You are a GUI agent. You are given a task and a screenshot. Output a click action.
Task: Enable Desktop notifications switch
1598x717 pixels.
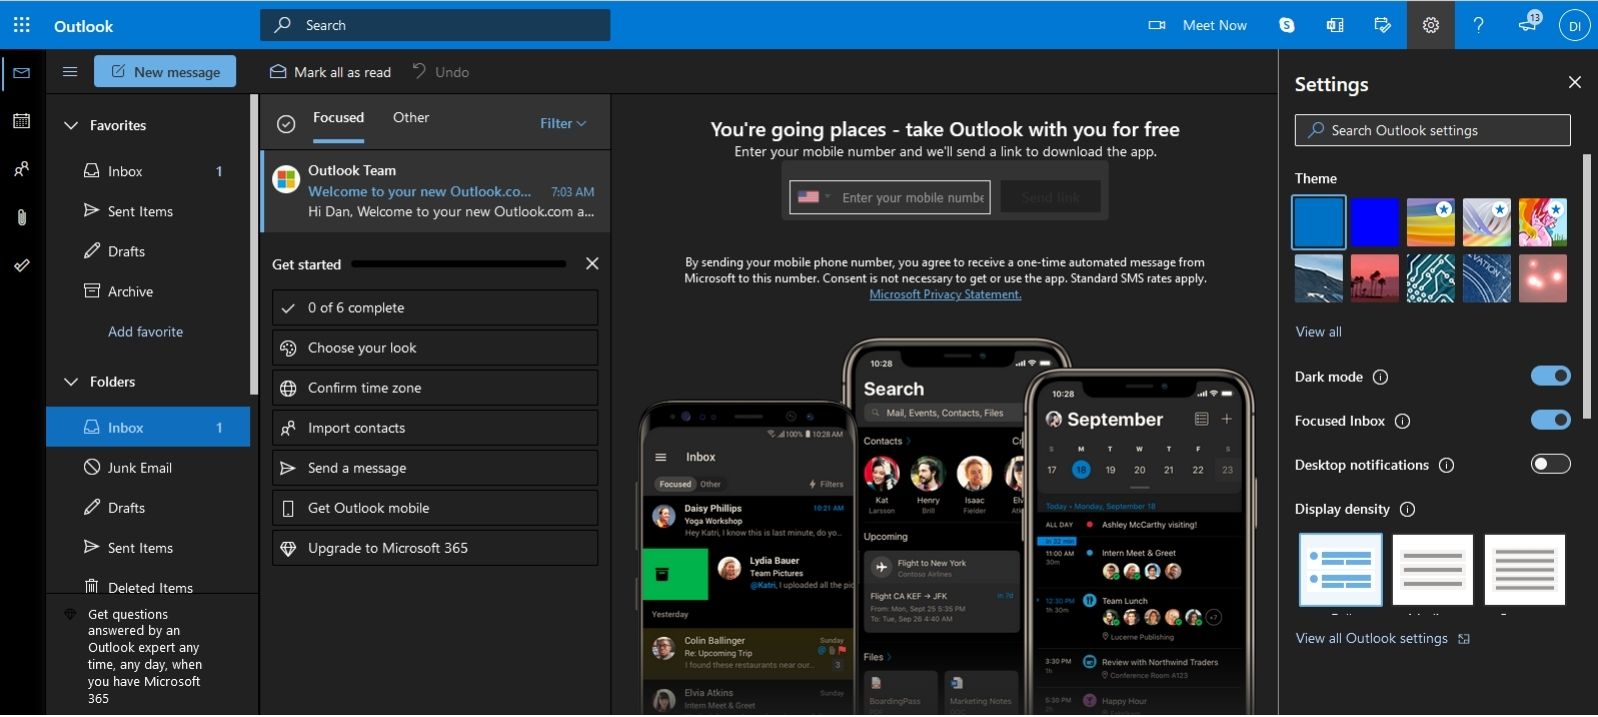(1551, 464)
